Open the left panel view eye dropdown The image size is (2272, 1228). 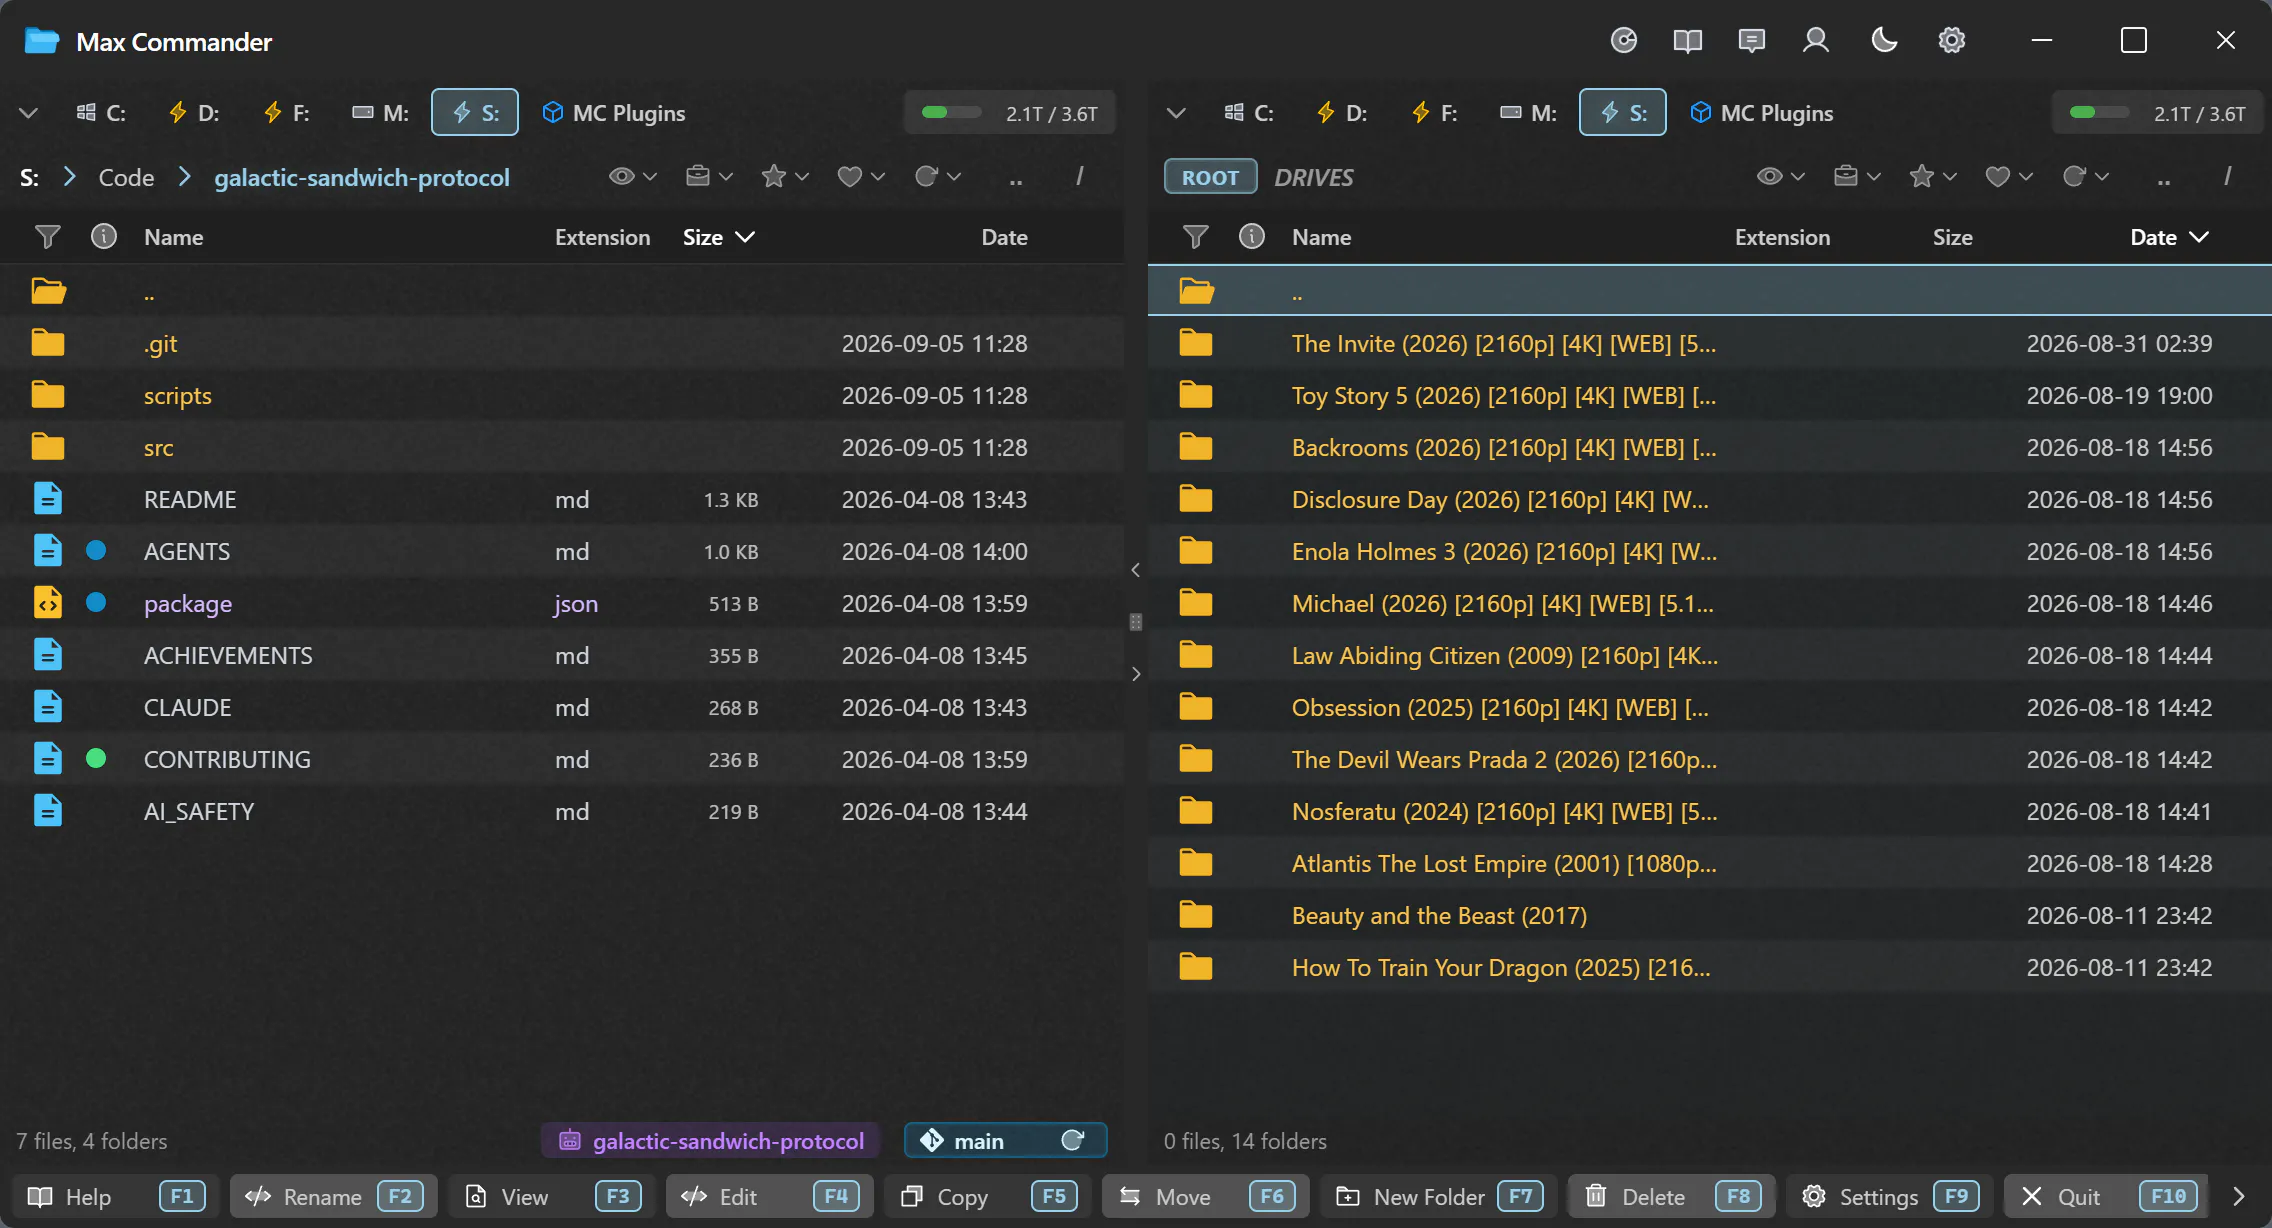[633, 177]
